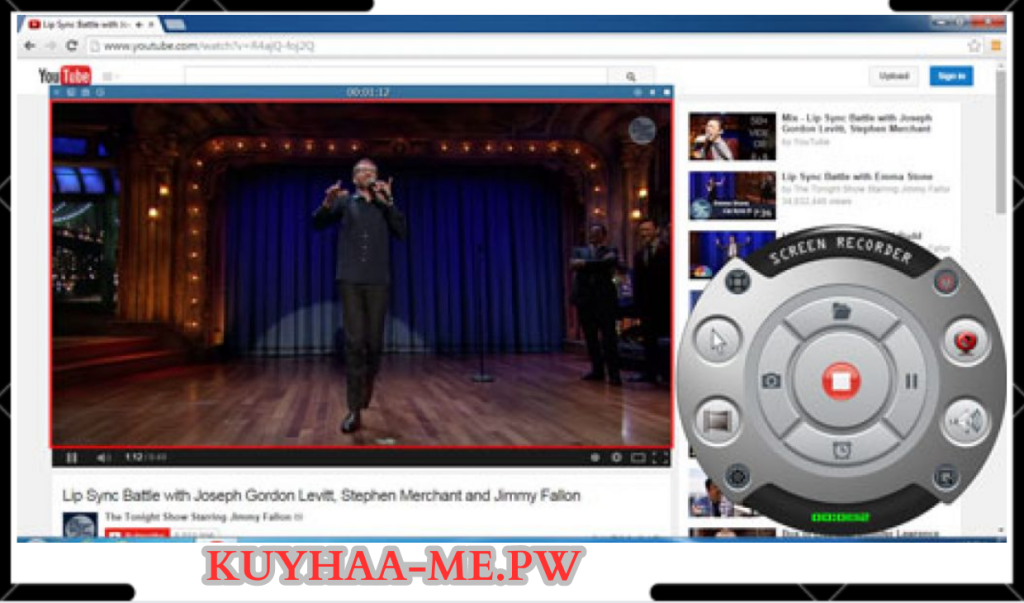Open YouTube player settings gear
Screen dimensions: 1024x603
pos(616,457)
